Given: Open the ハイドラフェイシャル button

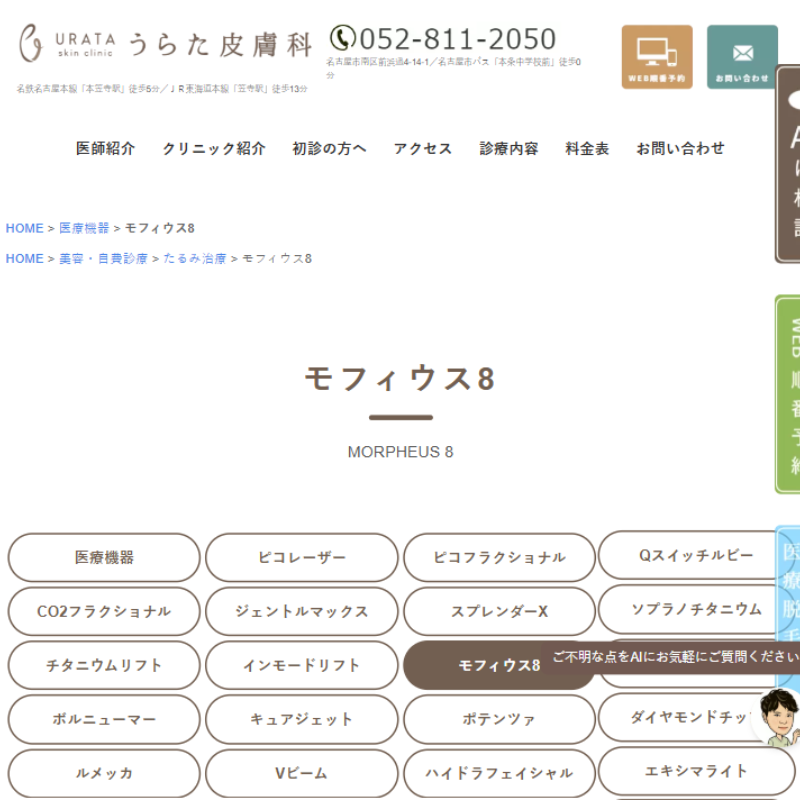Looking at the screenshot, I should point(499,773).
